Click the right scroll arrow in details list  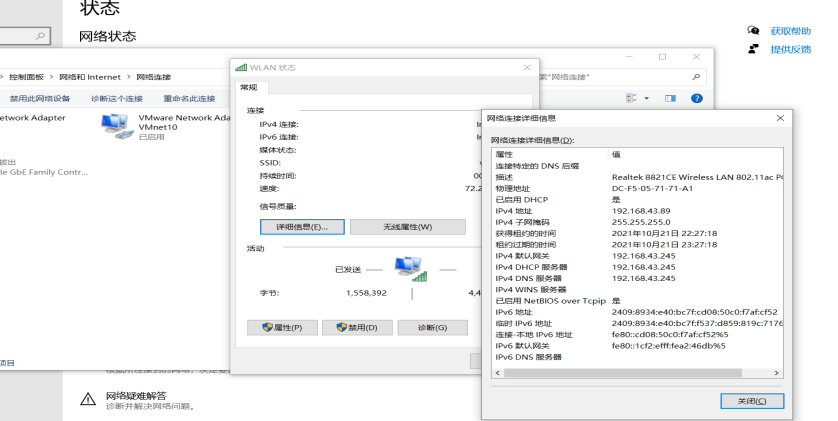777,373
